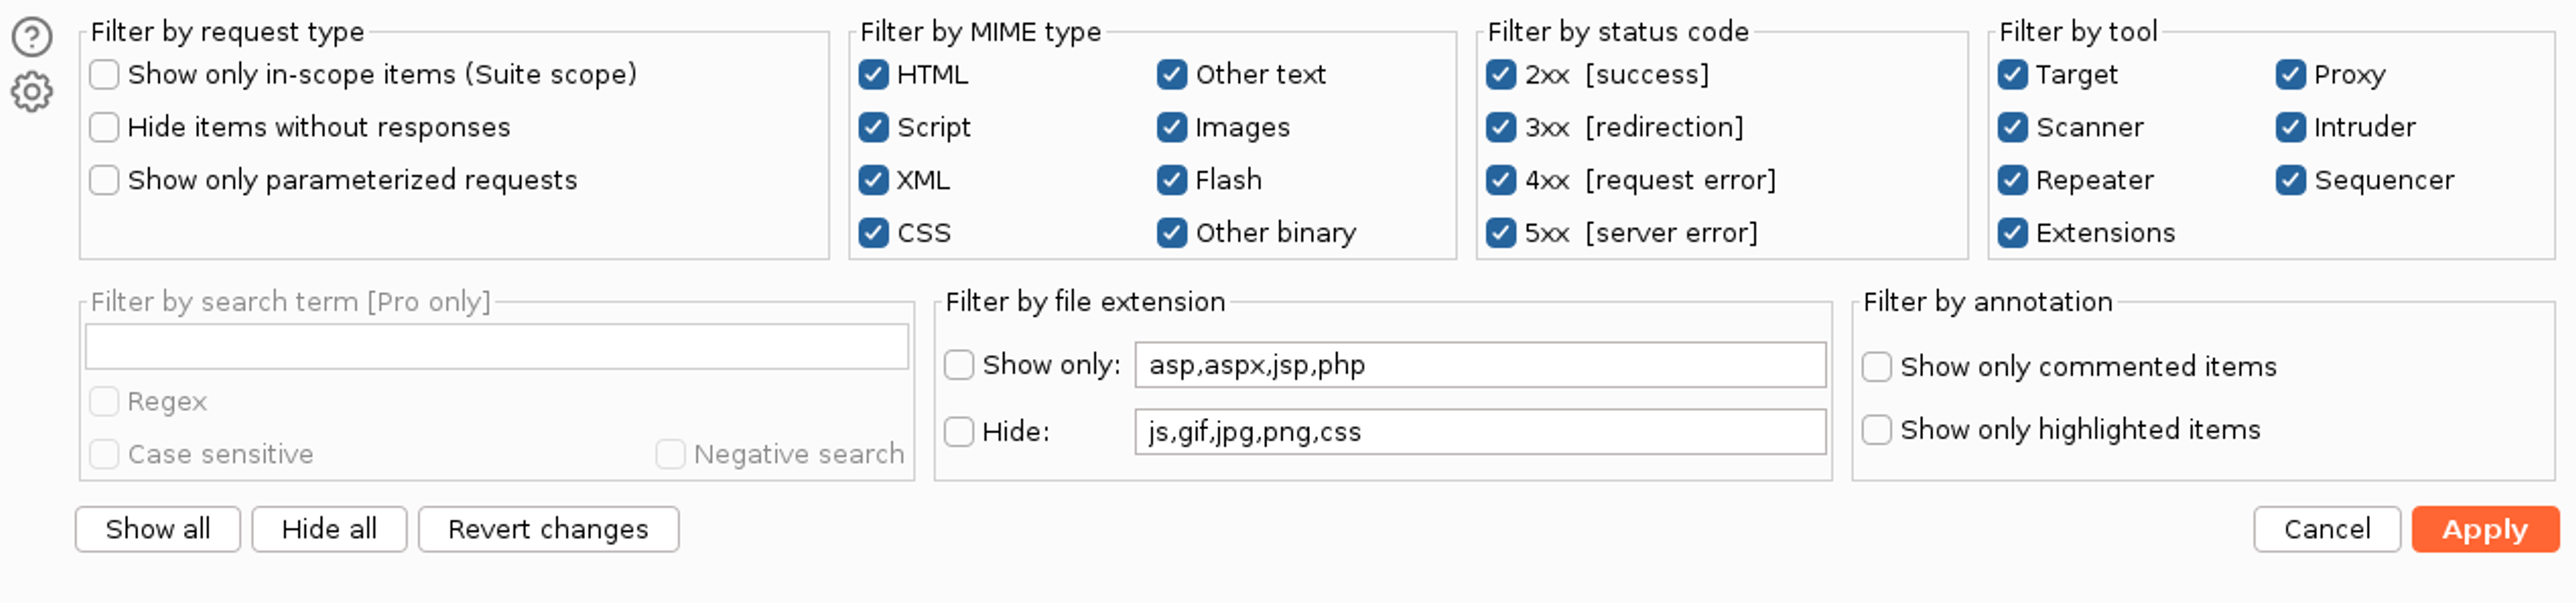Uncheck 4xx request error status filter
Viewport: 2576px width, 603px height.
(x=1500, y=181)
